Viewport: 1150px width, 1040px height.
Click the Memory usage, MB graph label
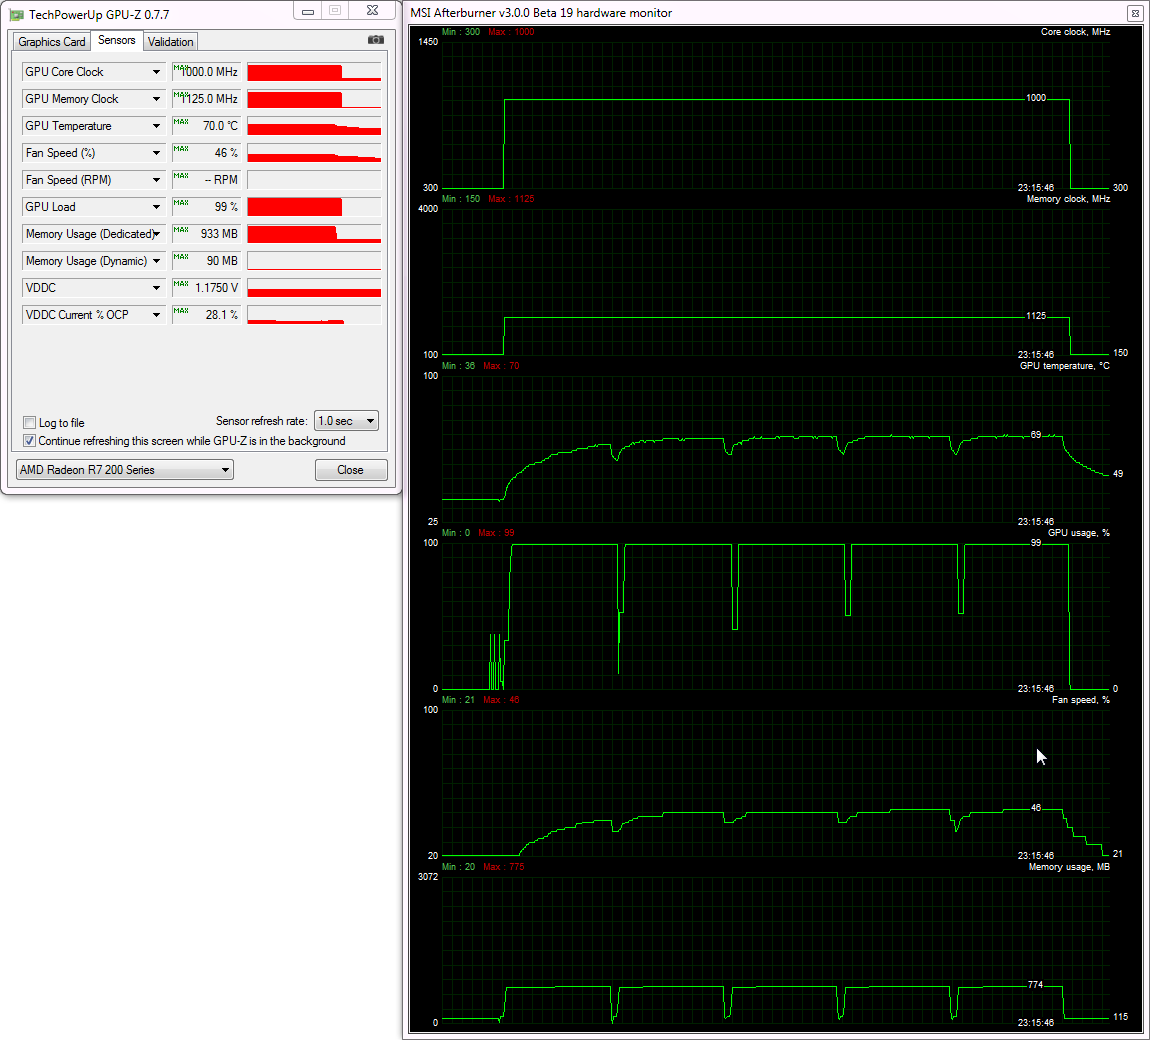(x=1069, y=867)
